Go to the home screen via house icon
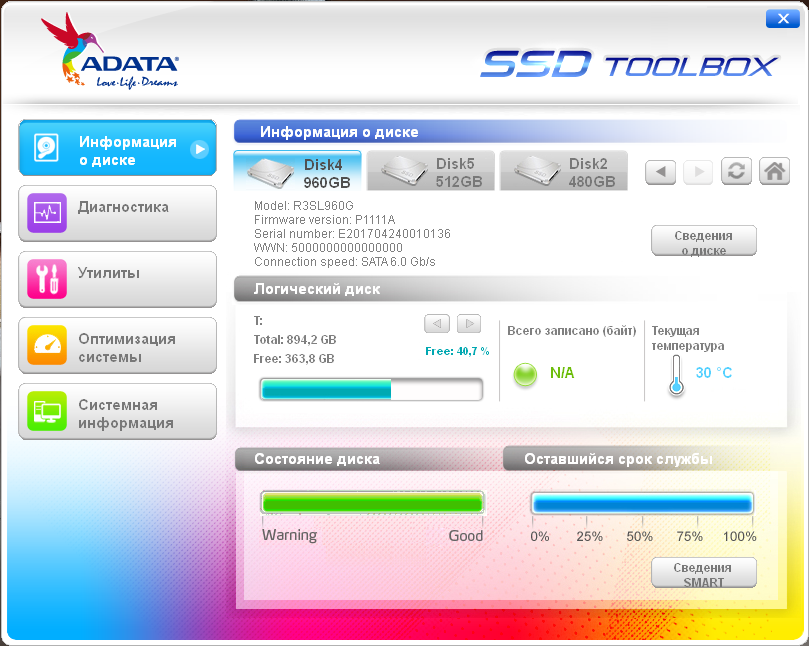The width and height of the screenshot is (809, 646). [x=774, y=171]
